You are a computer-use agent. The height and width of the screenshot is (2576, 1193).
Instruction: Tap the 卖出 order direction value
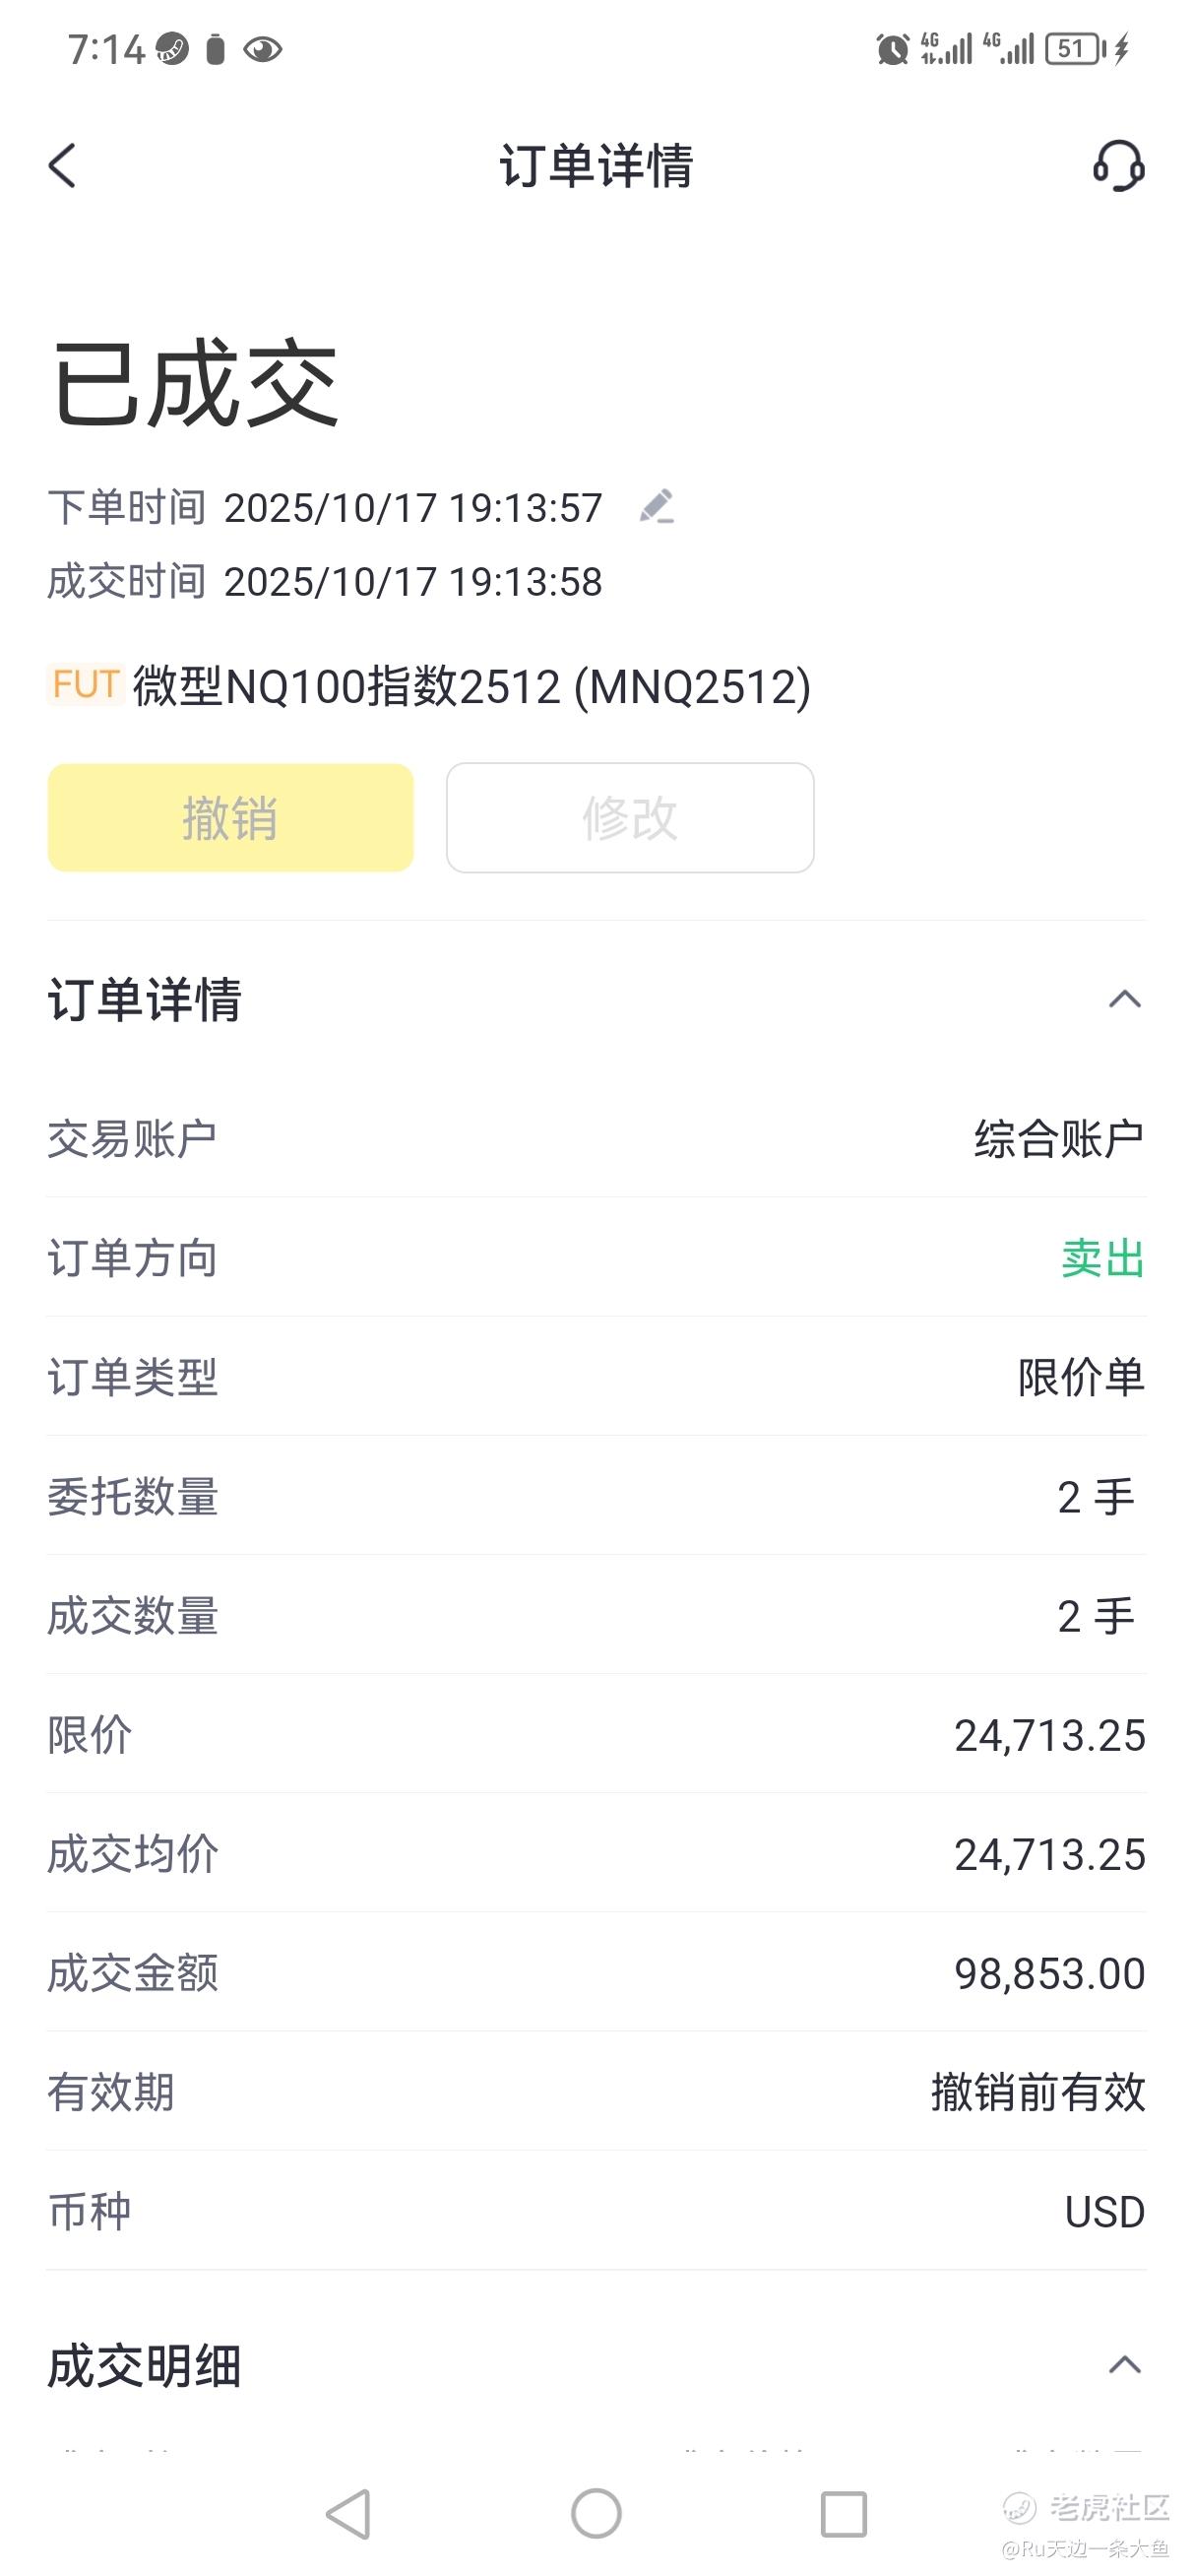1102,1258
